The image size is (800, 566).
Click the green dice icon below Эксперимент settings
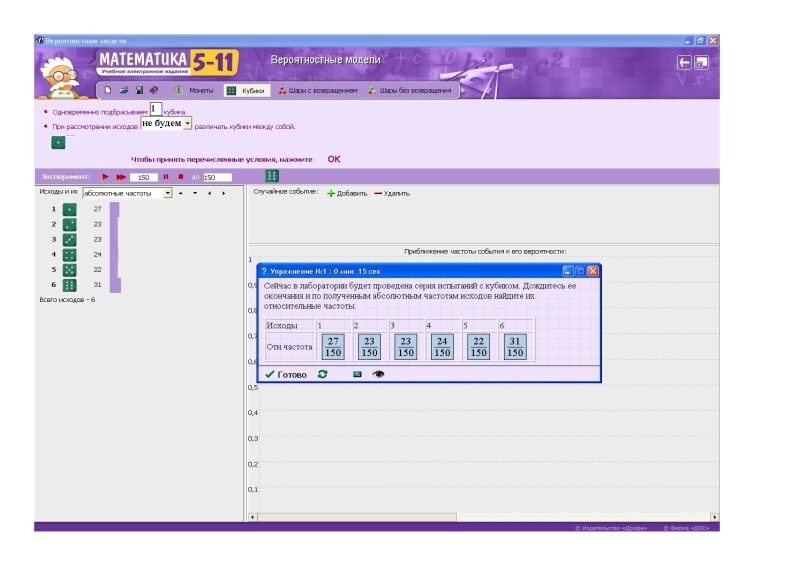pyautogui.click(x=272, y=176)
